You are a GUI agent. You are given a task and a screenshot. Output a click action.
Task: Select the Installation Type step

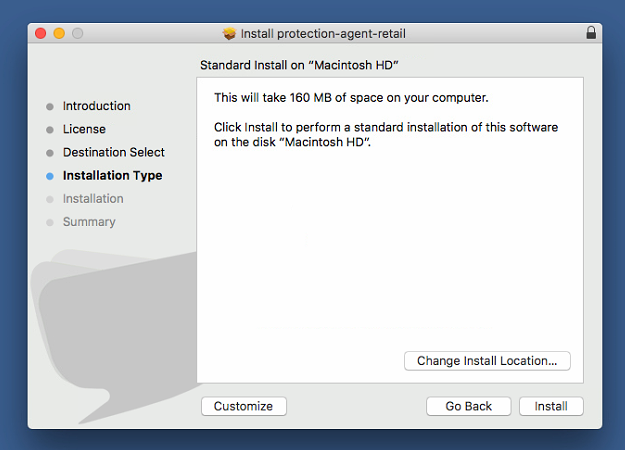pyautogui.click(x=112, y=175)
